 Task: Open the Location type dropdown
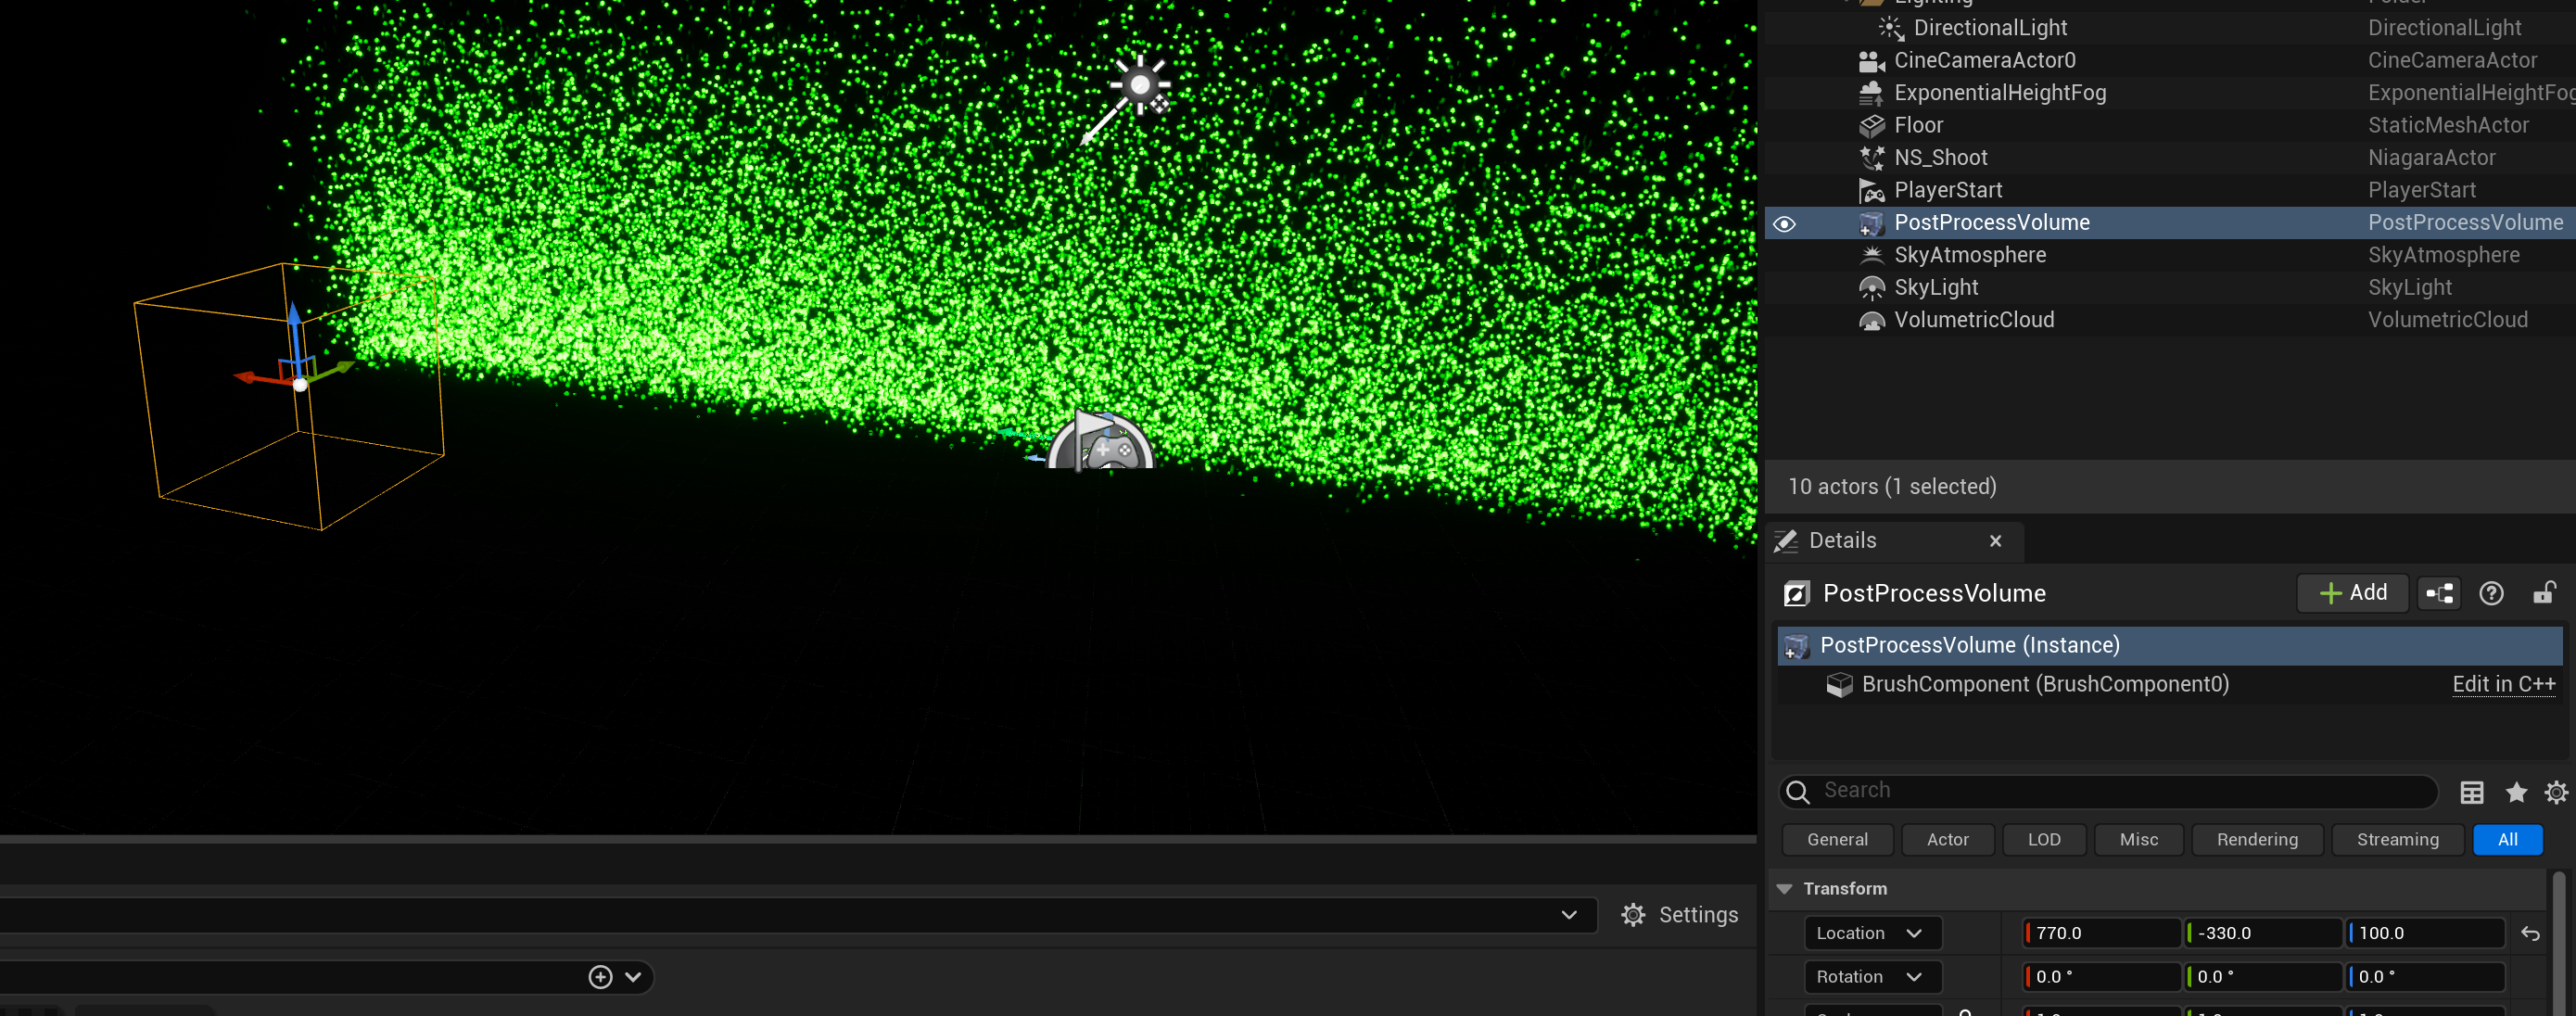click(1871, 933)
